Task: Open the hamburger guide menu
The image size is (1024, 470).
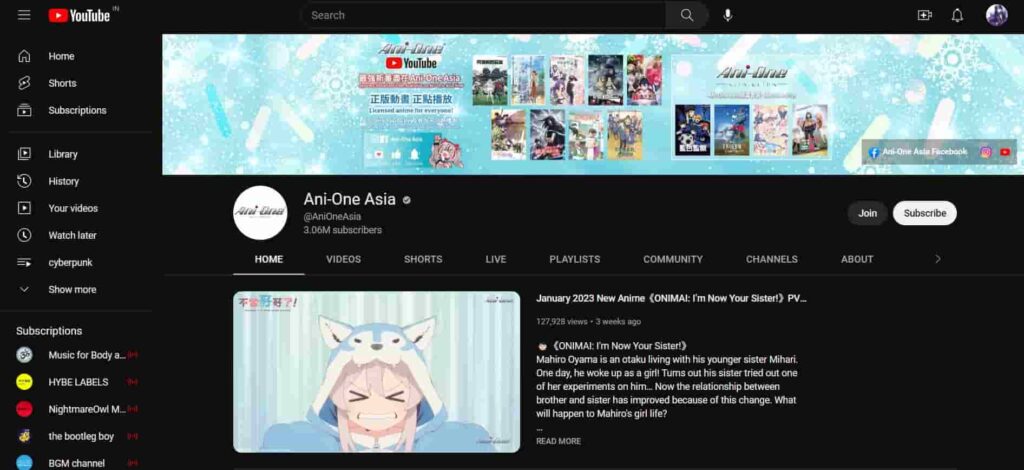Action: (x=24, y=15)
